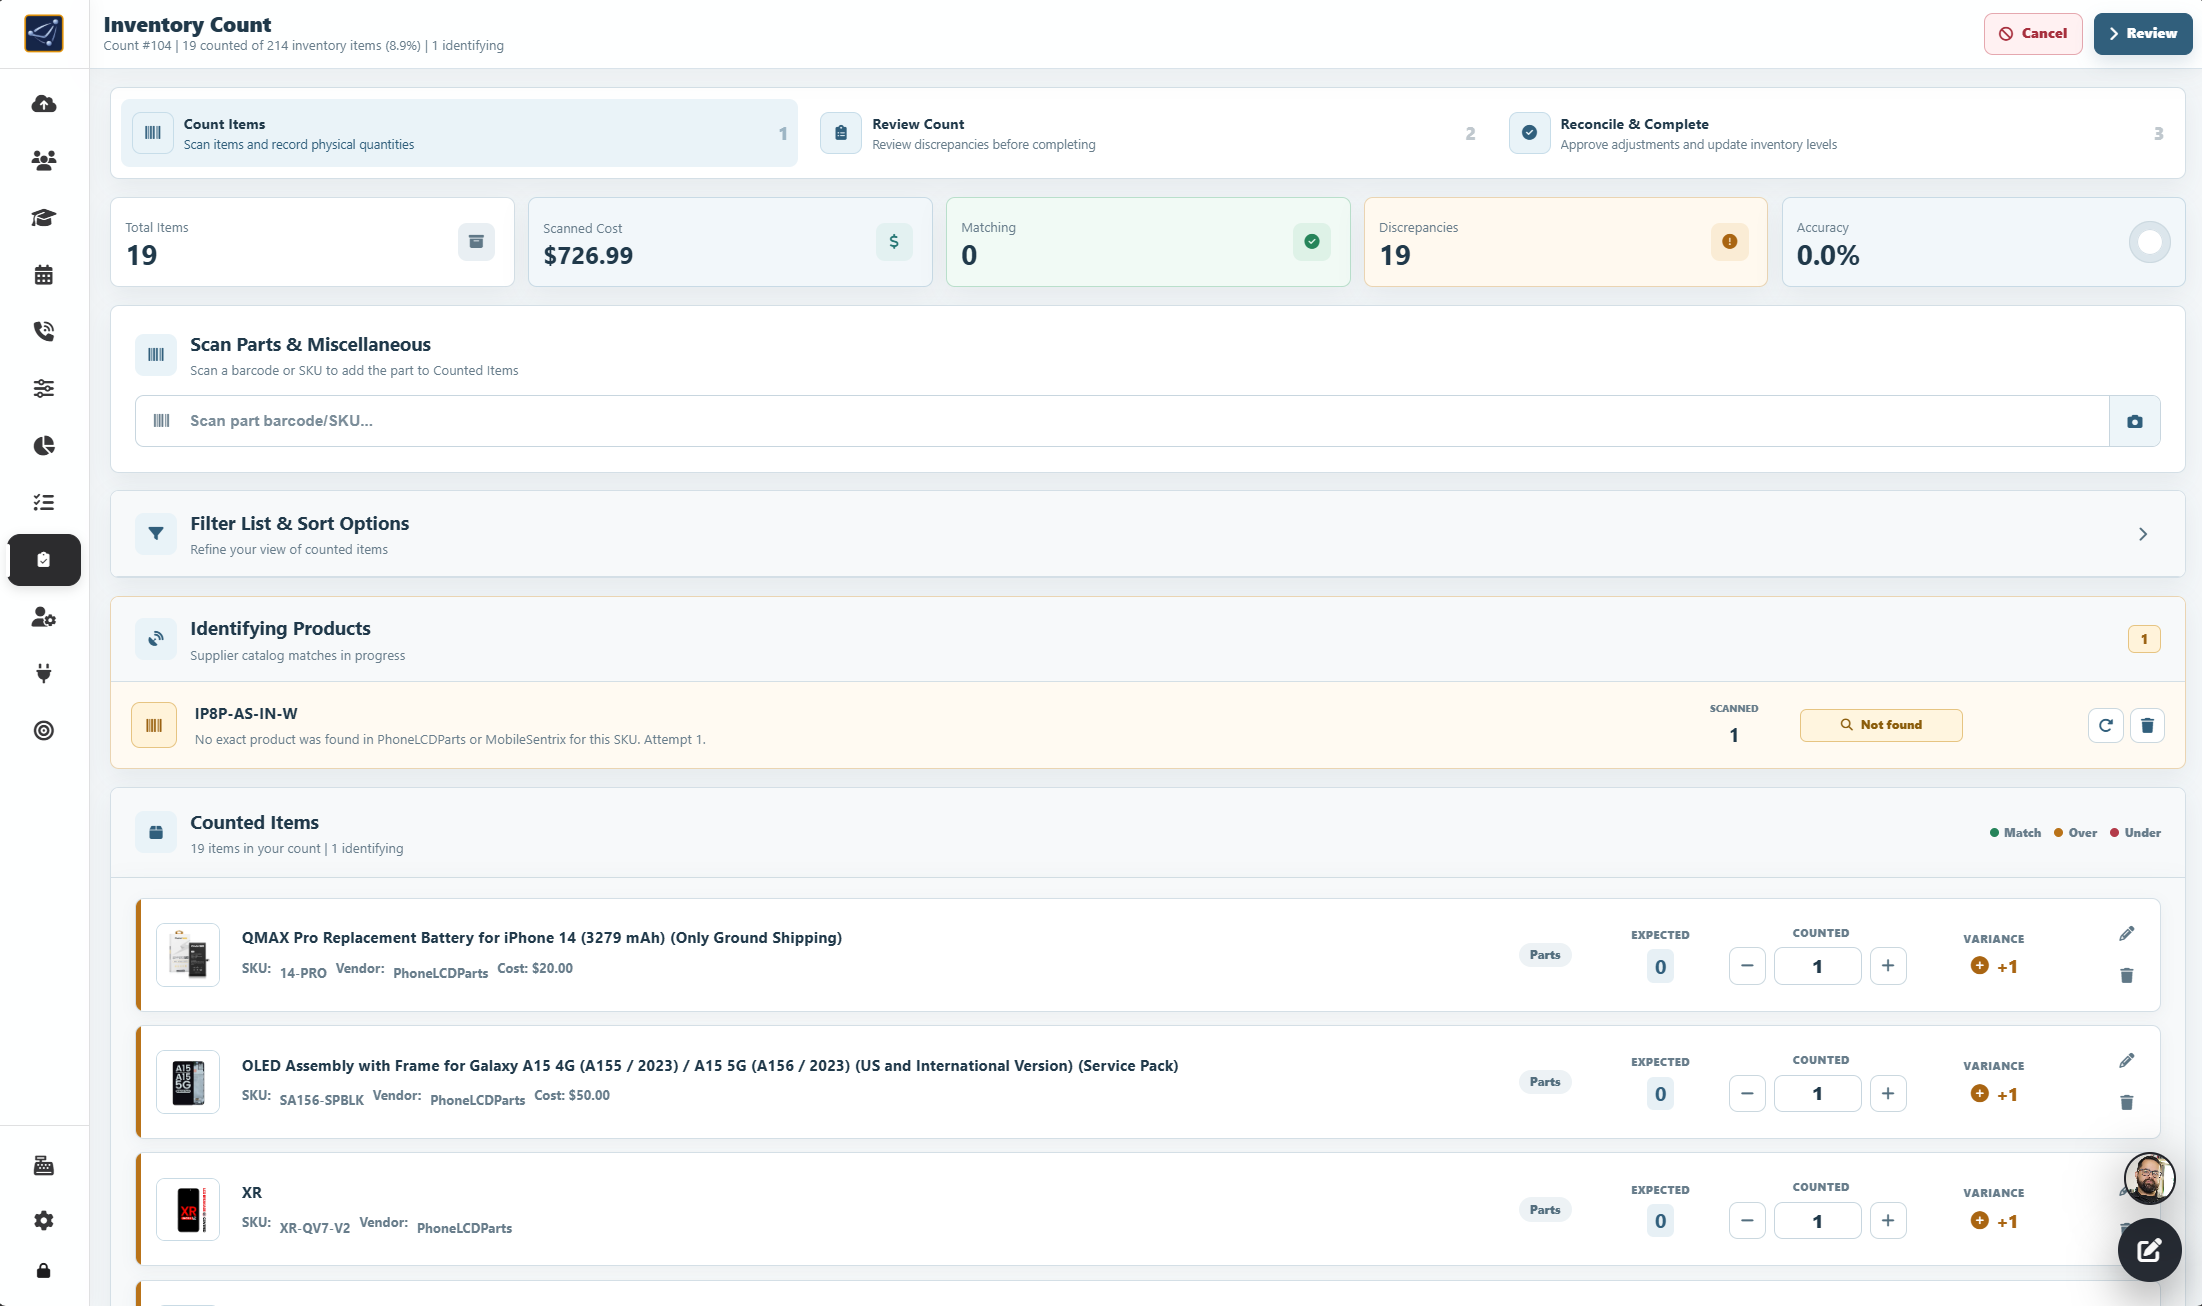Image resolution: width=2202 pixels, height=1306 pixels.
Task: Delete the QMAX Pro Battery item
Action: tap(2127, 975)
